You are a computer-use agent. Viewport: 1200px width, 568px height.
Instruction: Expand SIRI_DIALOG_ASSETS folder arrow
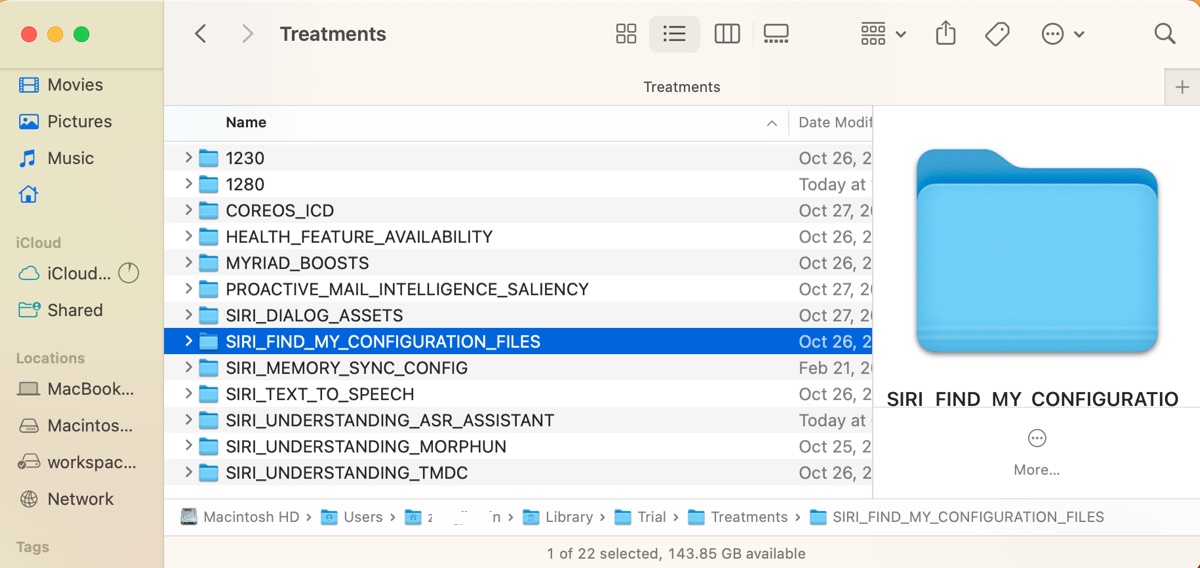coord(188,315)
